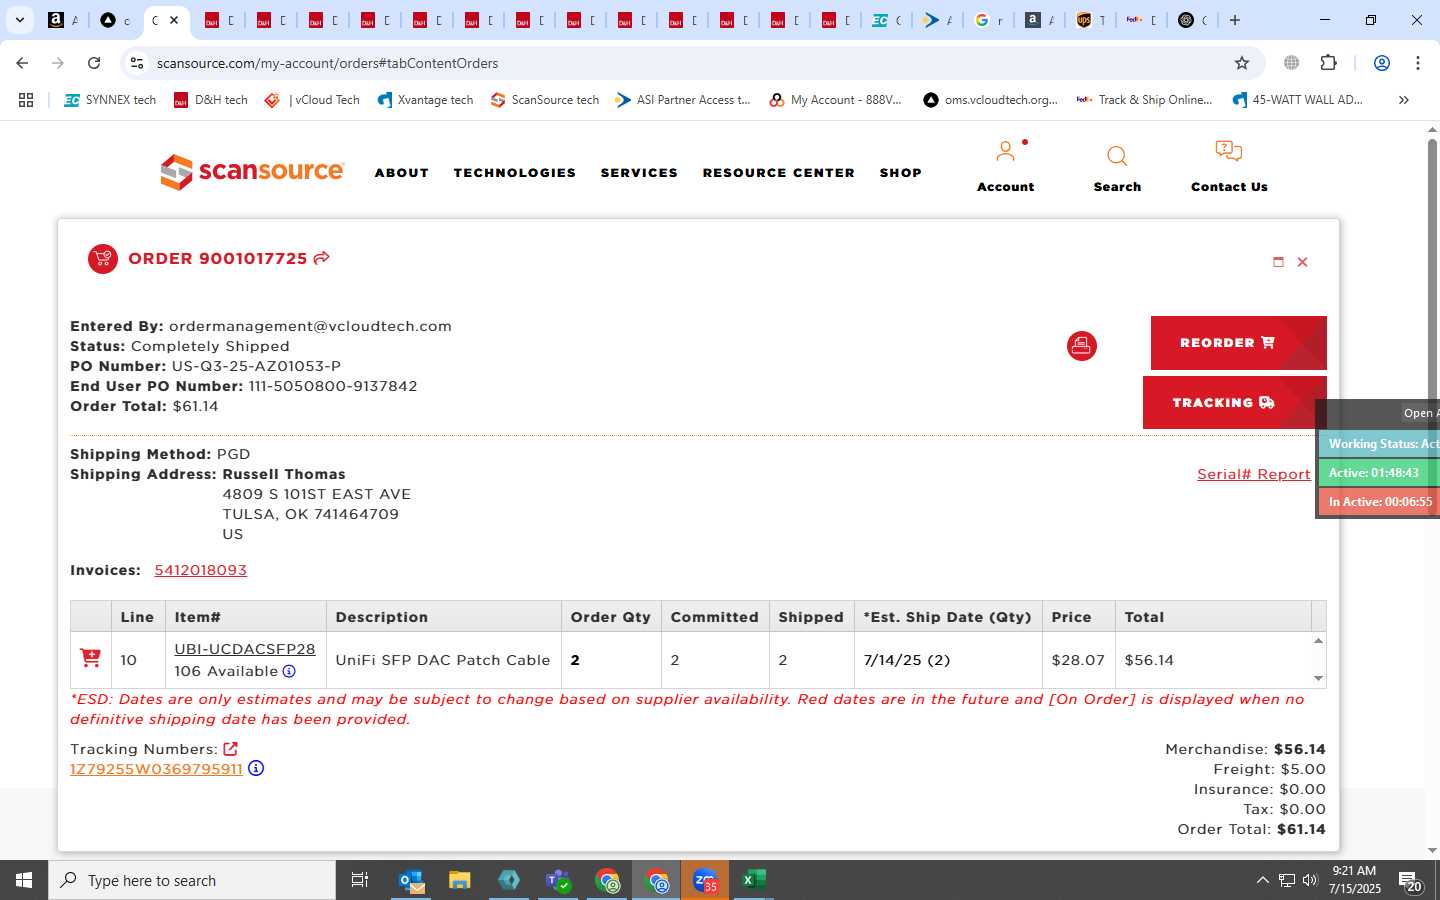Maximize the order panel
The image size is (1440, 900).
click(x=1278, y=262)
